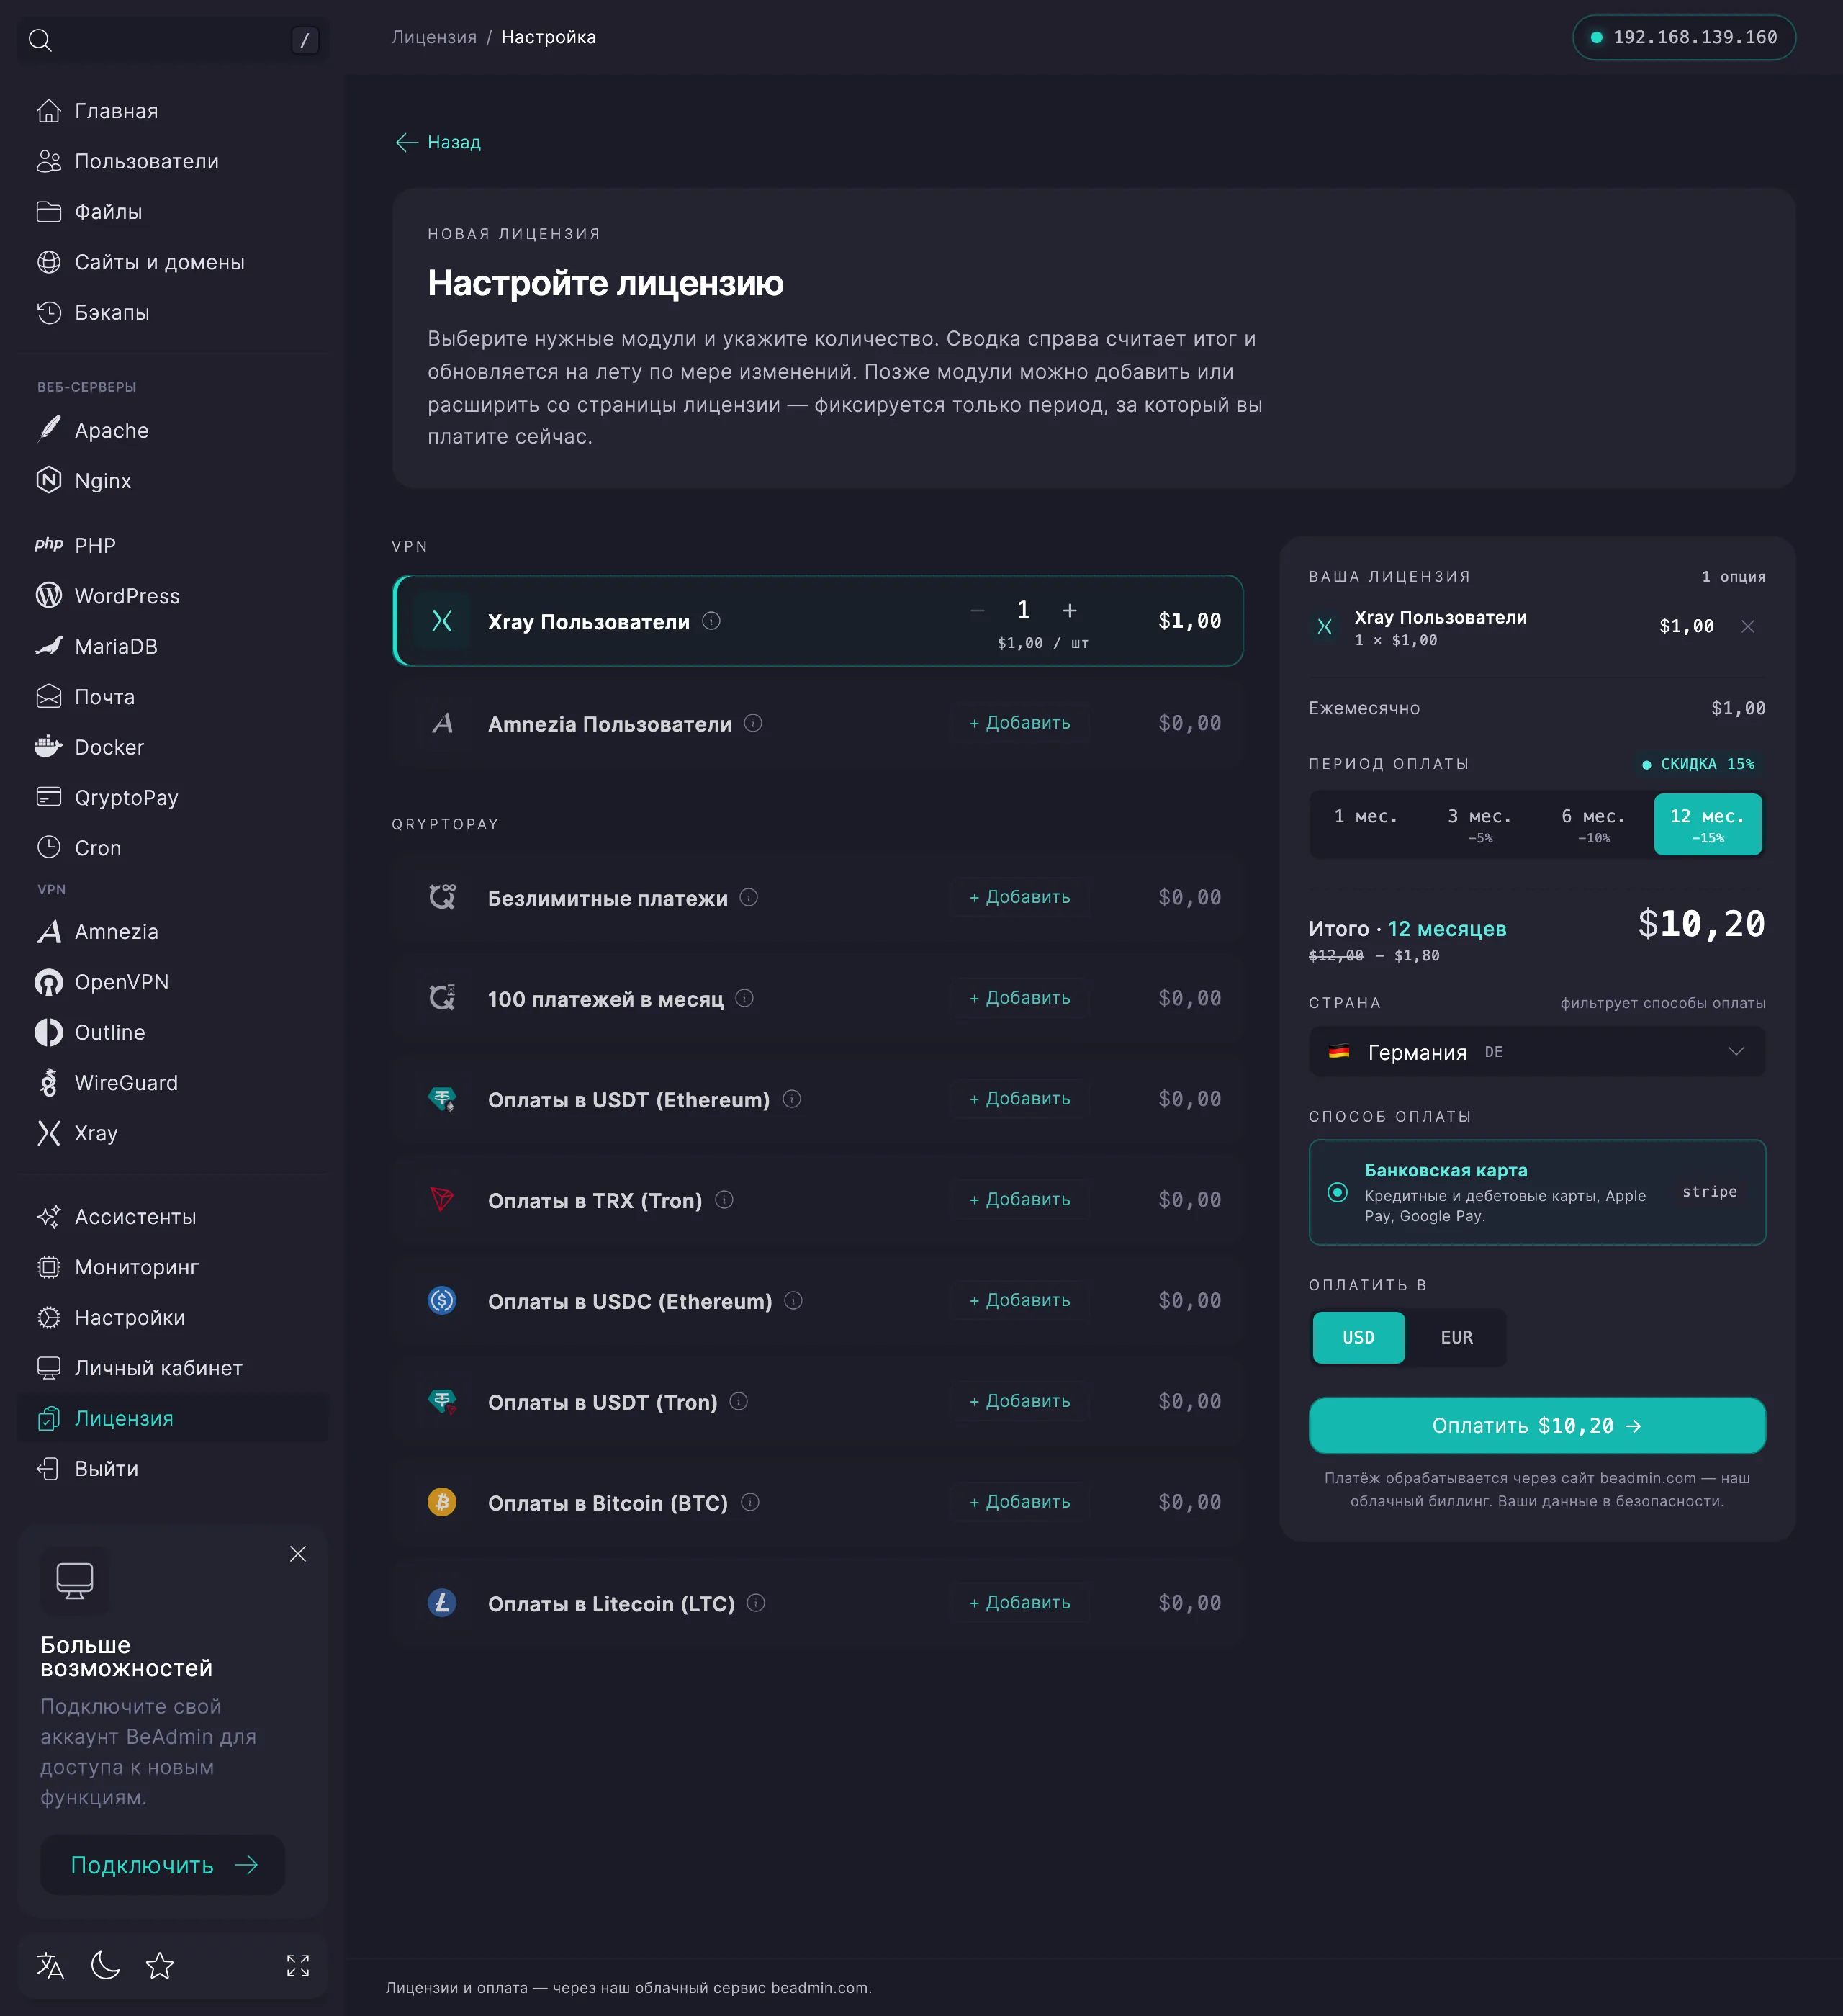Add Оплаты в TRX (Tron) module

tap(1020, 1199)
